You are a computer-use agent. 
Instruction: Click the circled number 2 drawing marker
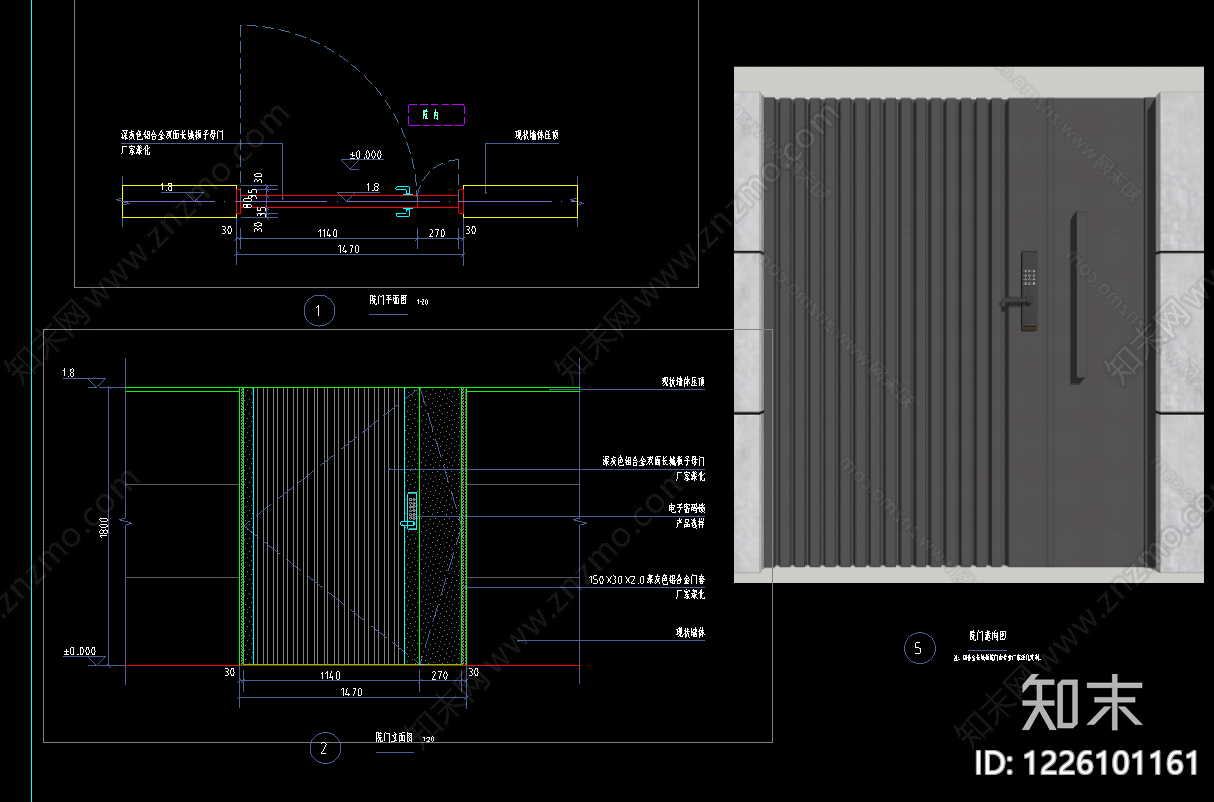(x=324, y=748)
